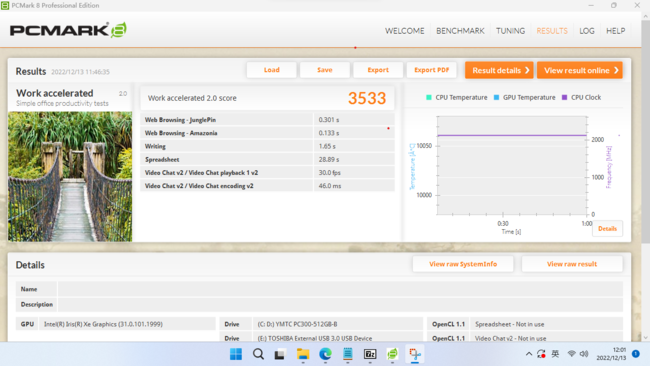650x366 pixels.
Task: Click the taskbar Search magnifier icon
Action: tap(258, 354)
